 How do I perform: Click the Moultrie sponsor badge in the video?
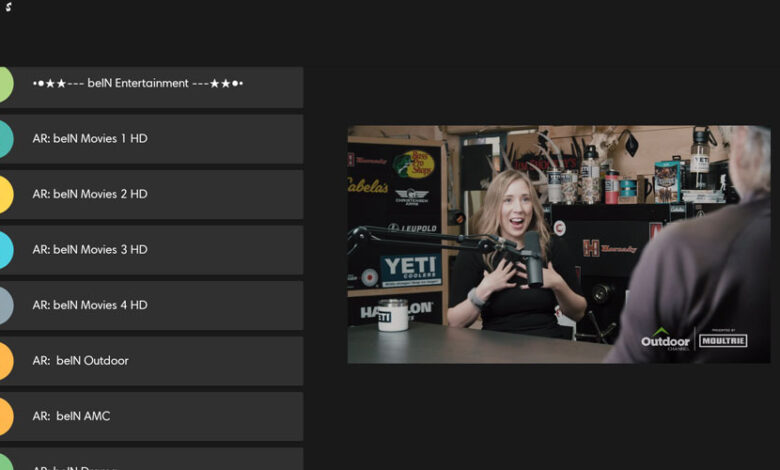[x=723, y=339]
